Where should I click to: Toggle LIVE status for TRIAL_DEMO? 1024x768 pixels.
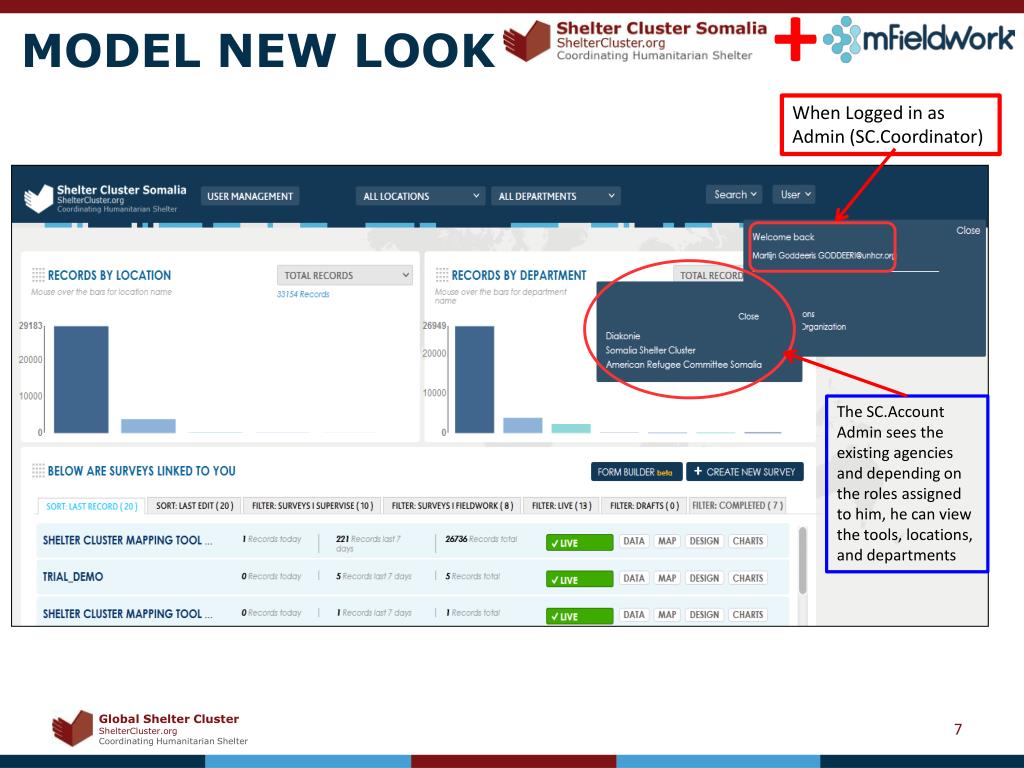pyautogui.click(x=579, y=579)
